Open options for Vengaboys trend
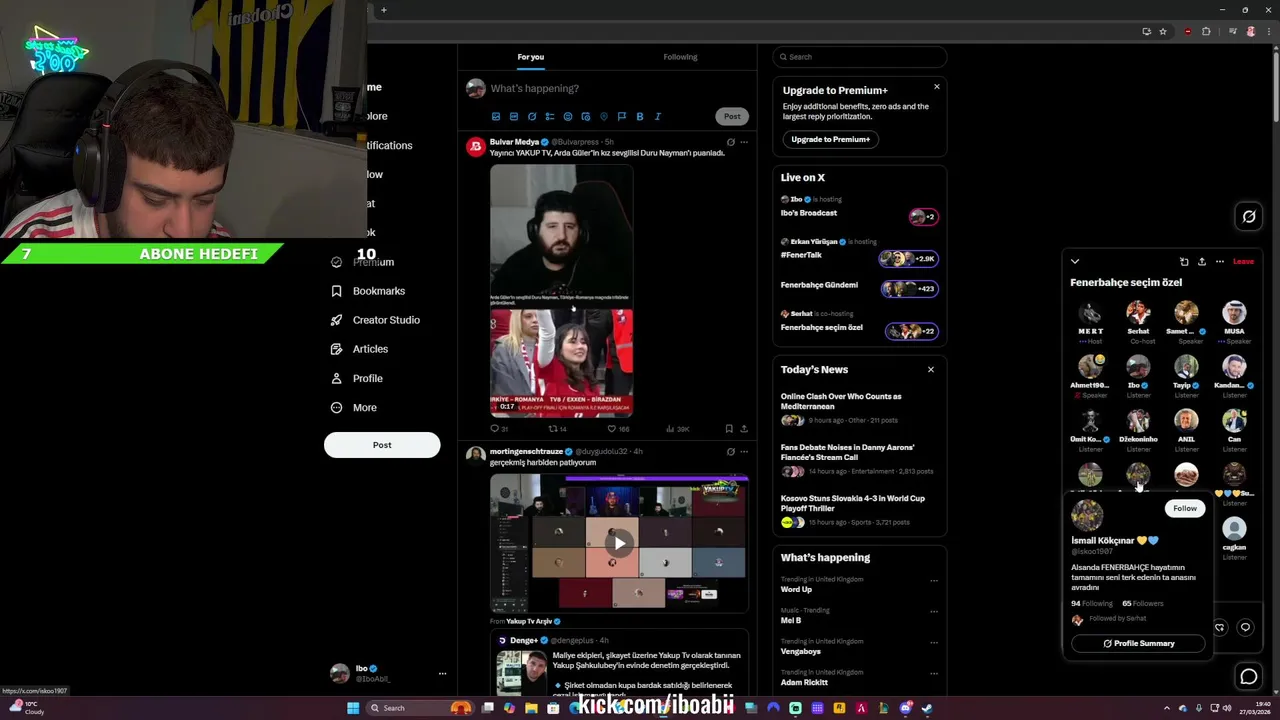Screen dimensions: 1280x720 pyautogui.click(x=934, y=642)
